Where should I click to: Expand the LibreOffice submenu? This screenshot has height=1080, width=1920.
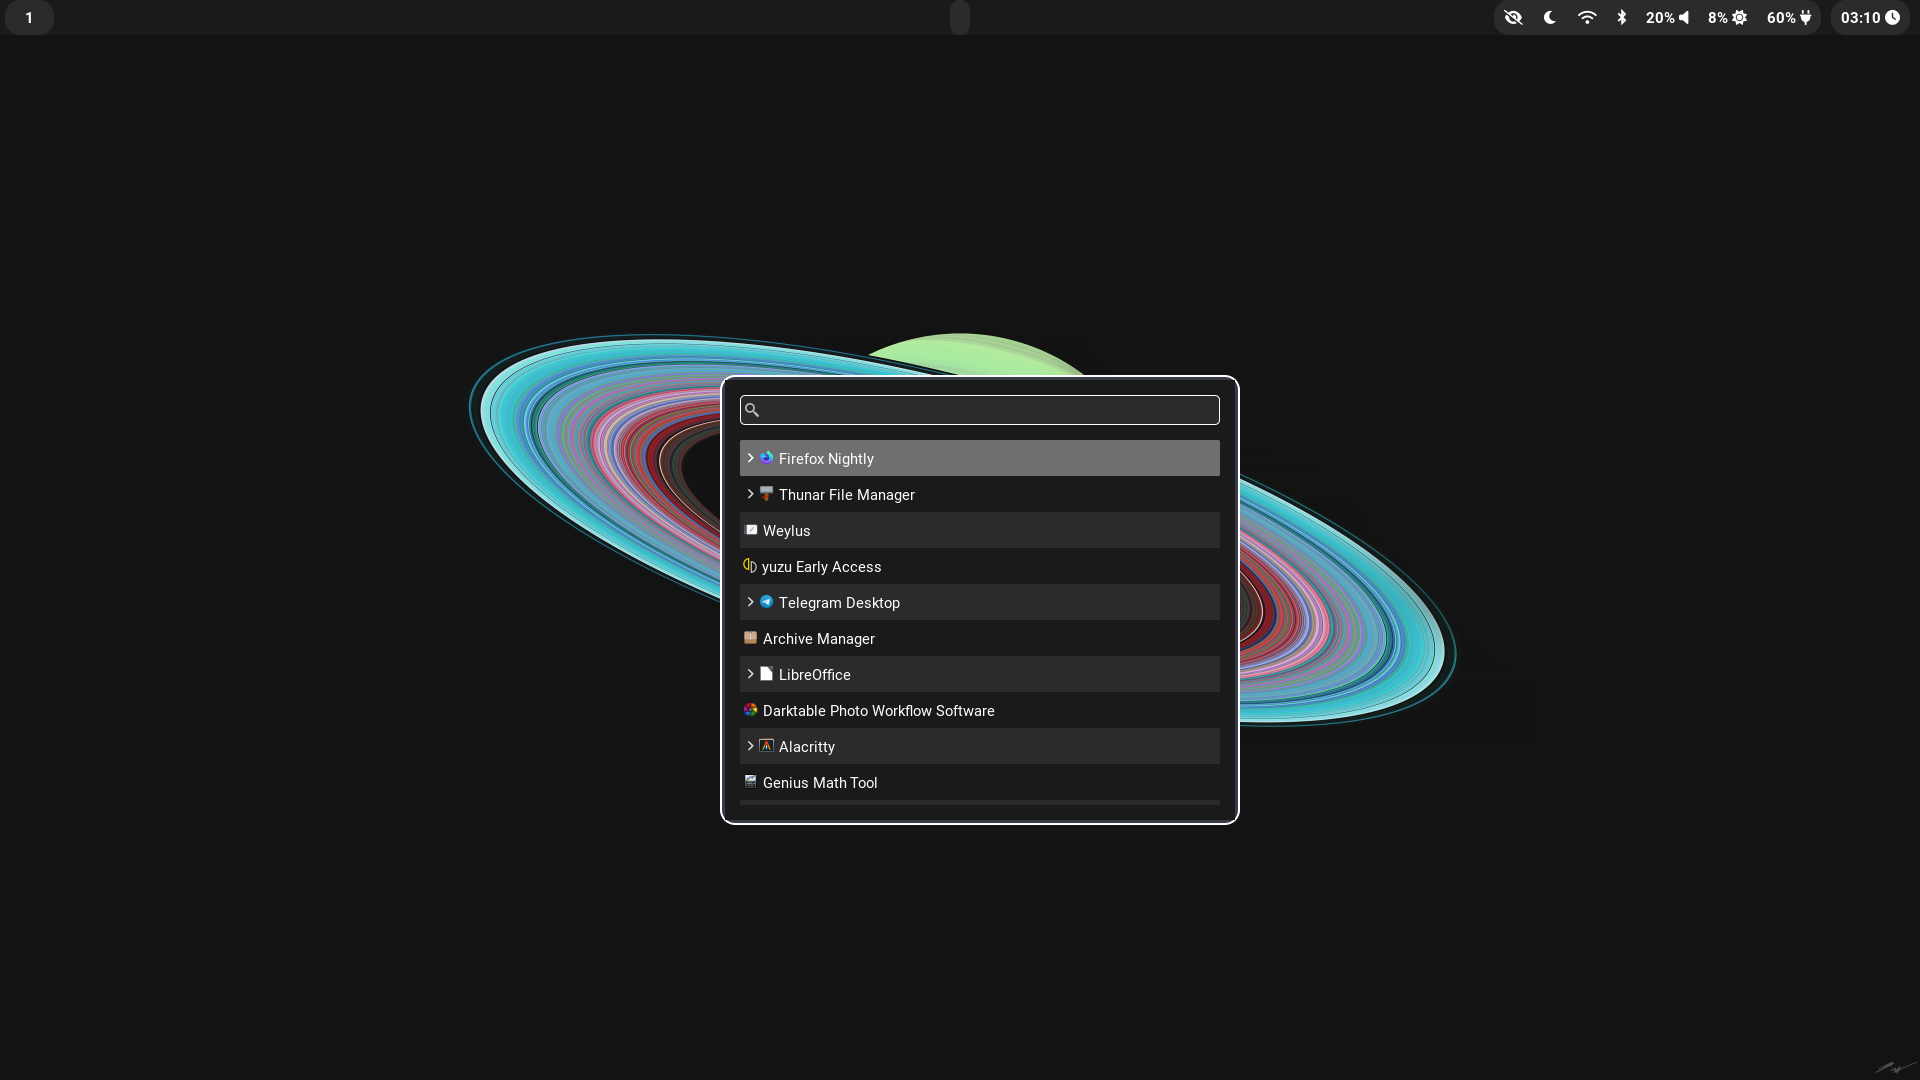(x=750, y=674)
